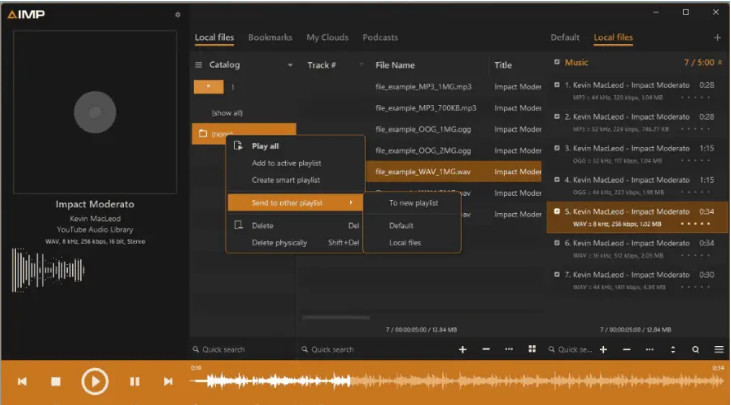This screenshot has width=731, height=405.
Task: Click the search magnifier in playlist toolbar
Action: (x=696, y=350)
